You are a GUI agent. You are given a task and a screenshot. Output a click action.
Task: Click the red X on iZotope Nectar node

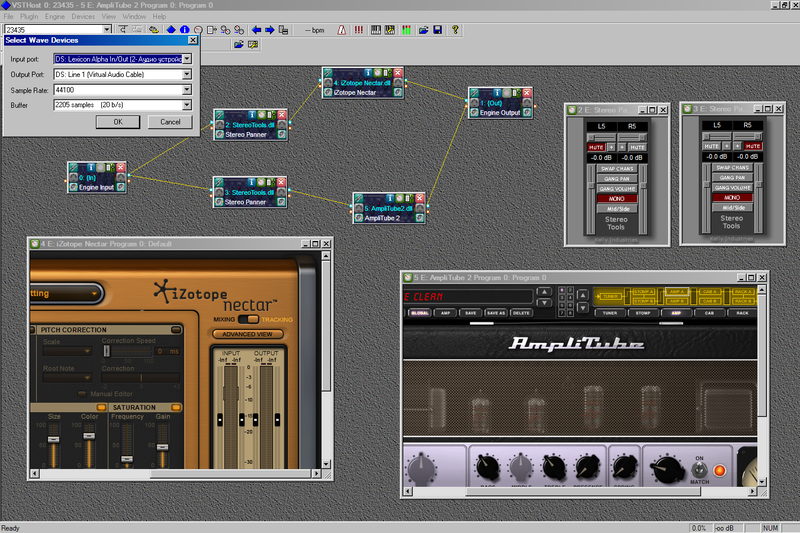pyautogui.click(x=397, y=73)
